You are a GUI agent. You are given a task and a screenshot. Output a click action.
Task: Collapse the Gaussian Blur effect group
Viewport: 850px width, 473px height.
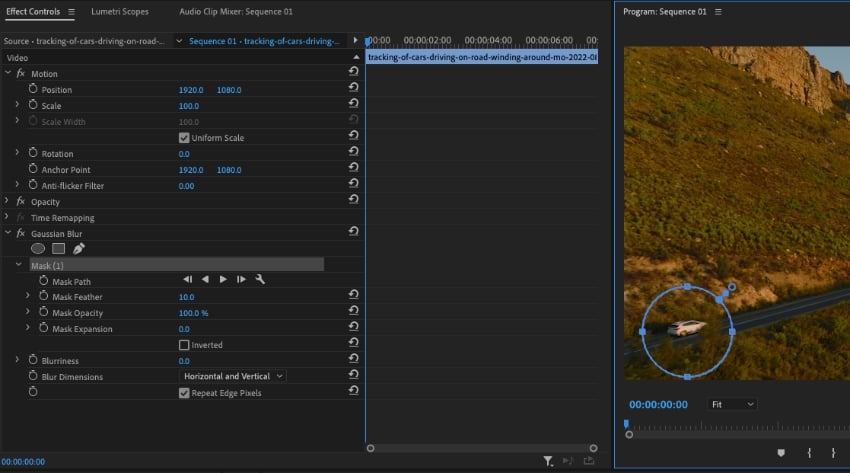click(8, 232)
